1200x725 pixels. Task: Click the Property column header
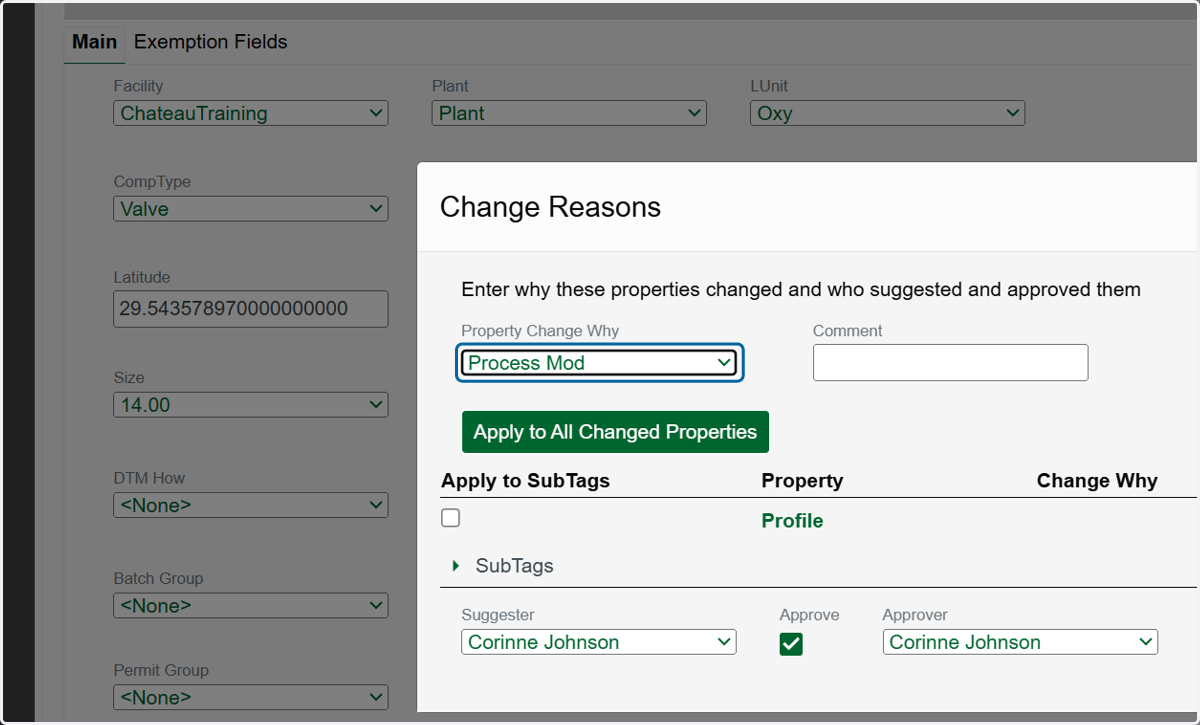(x=802, y=481)
